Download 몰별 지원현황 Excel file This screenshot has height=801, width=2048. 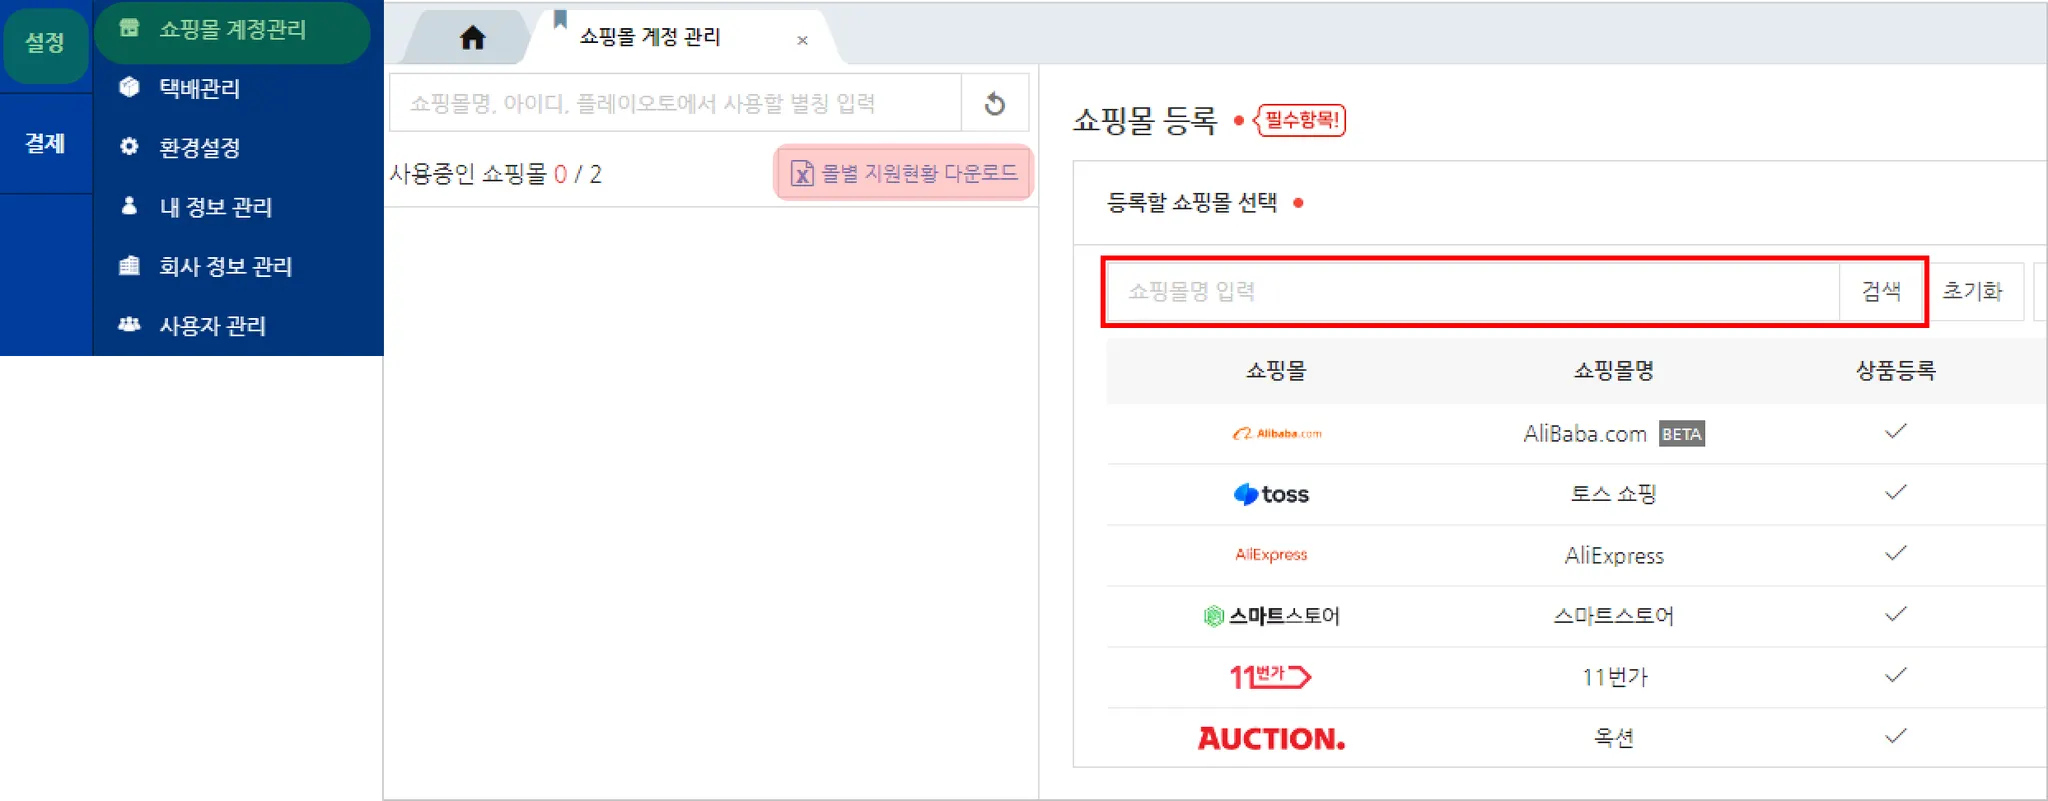pos(904,173)
